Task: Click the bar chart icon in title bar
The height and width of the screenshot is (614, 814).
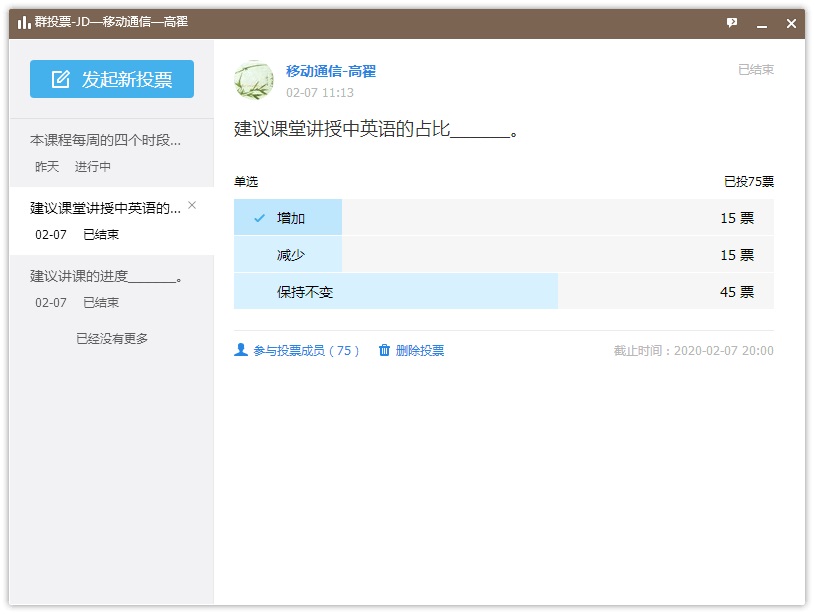Action: (24, 22)
